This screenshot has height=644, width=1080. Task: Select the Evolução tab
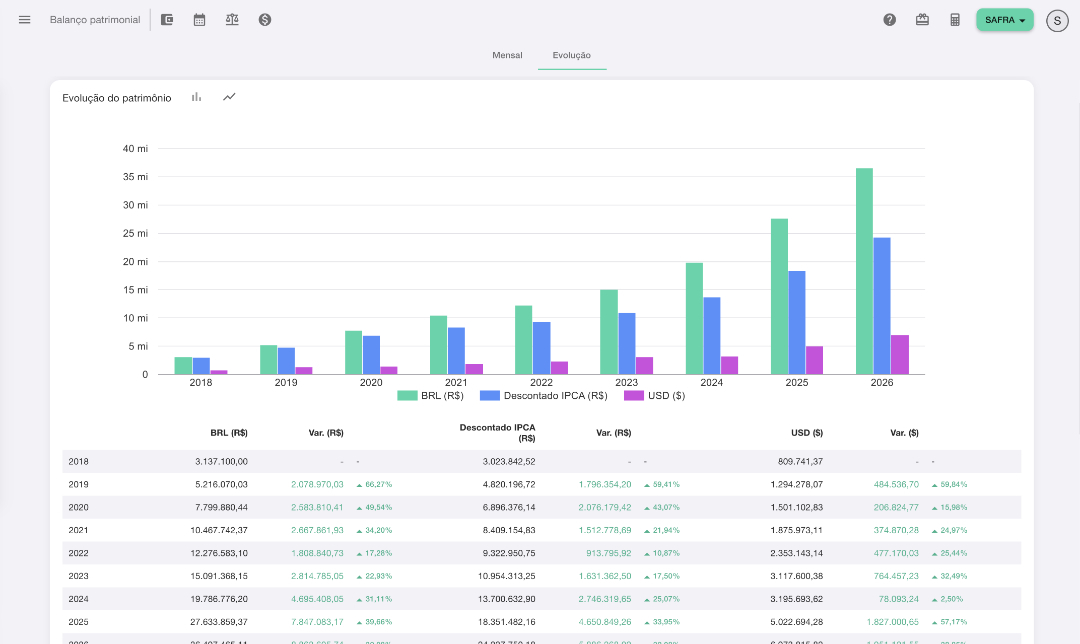click(572, 55)
